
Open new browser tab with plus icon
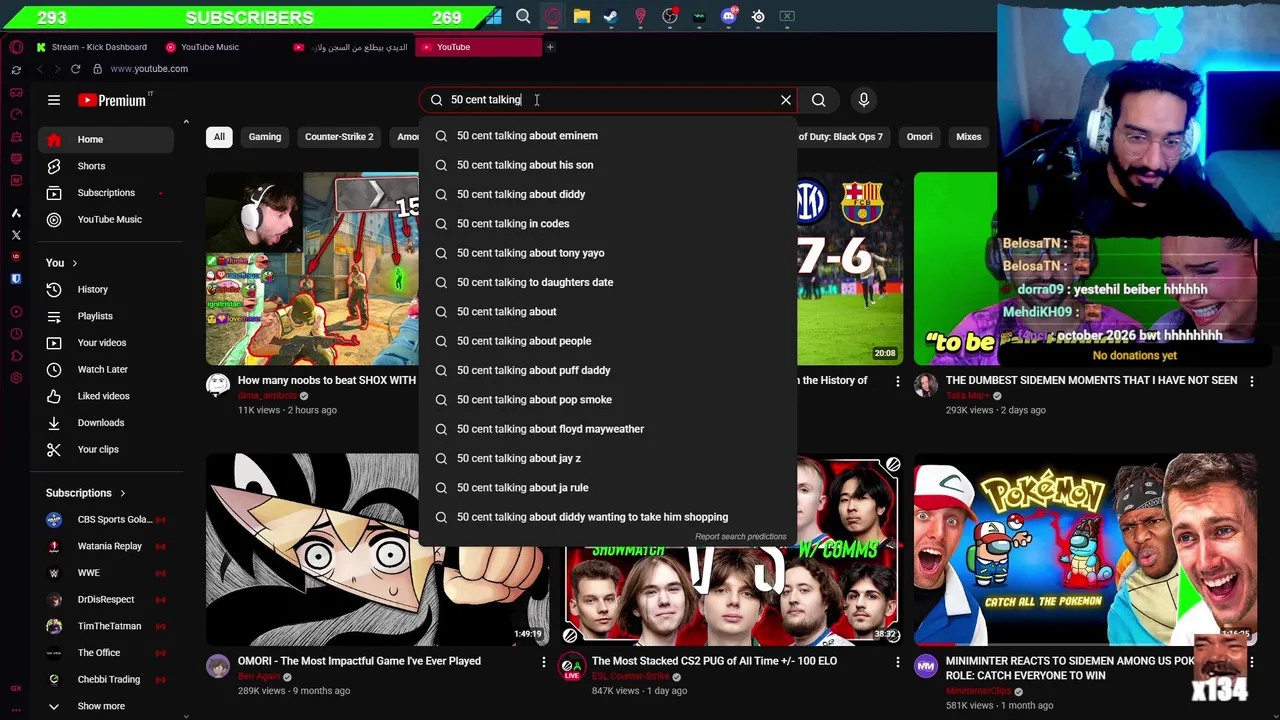550,47
